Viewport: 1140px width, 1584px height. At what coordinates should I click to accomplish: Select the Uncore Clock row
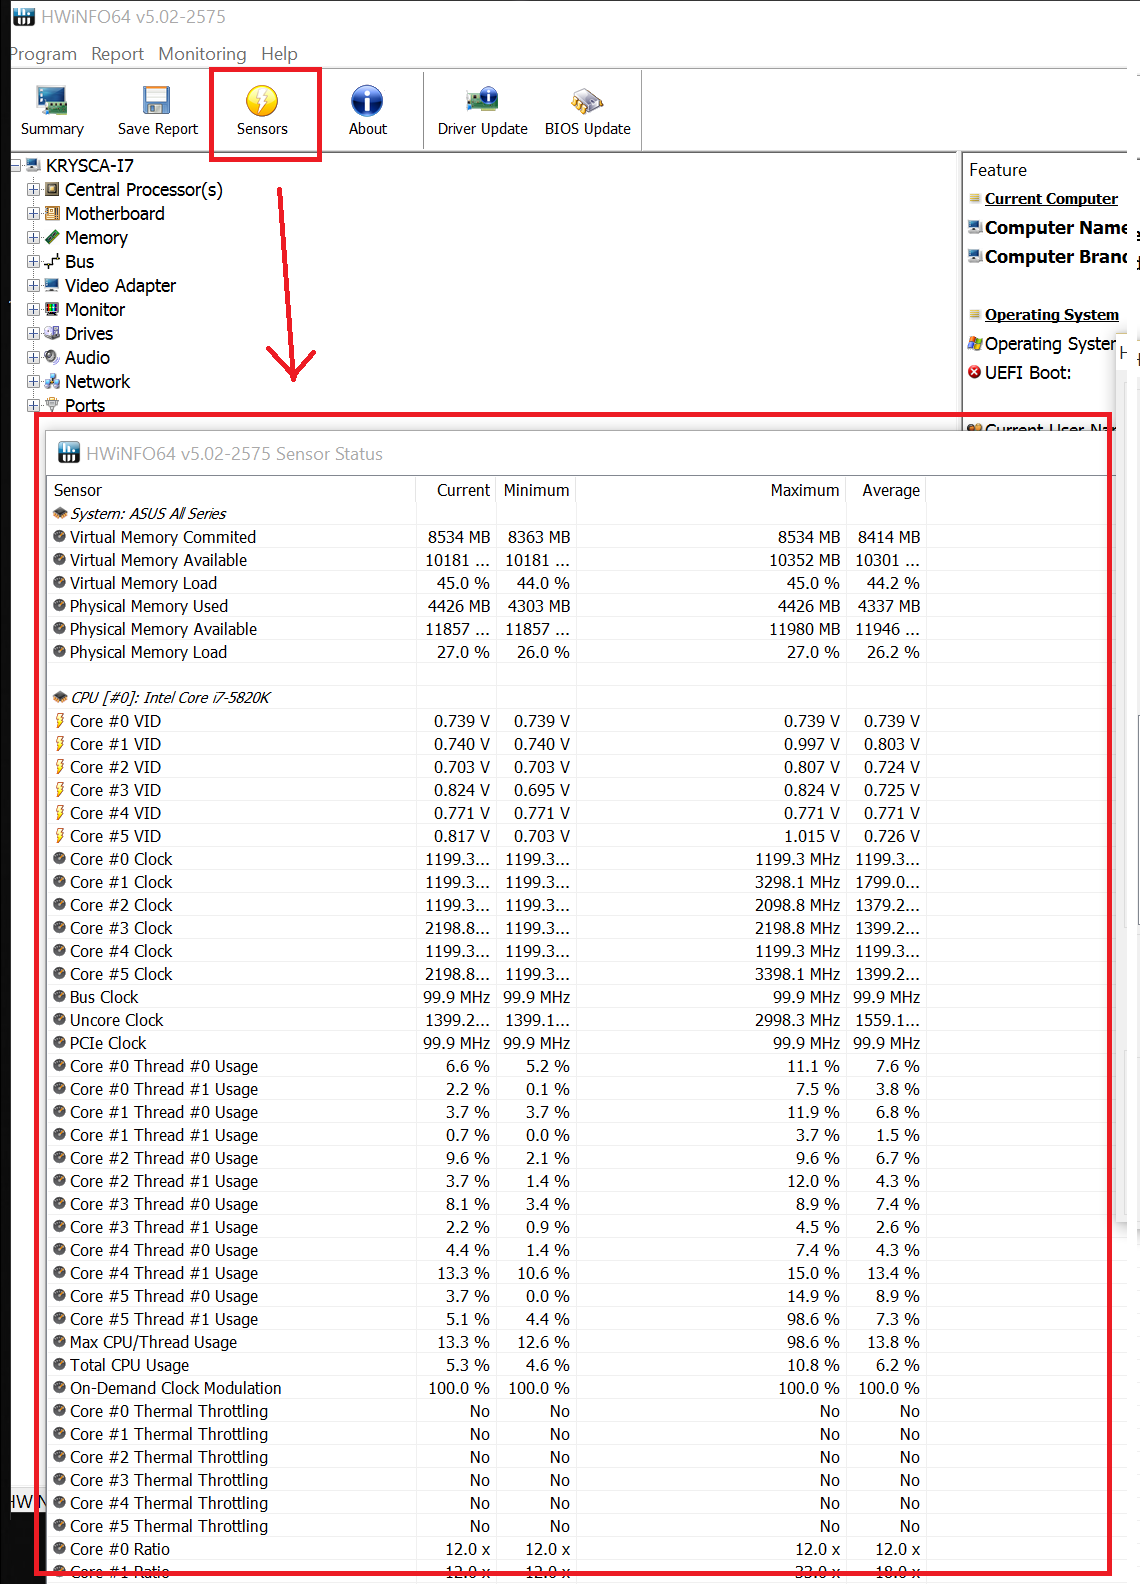click(x=487, y=1020)
